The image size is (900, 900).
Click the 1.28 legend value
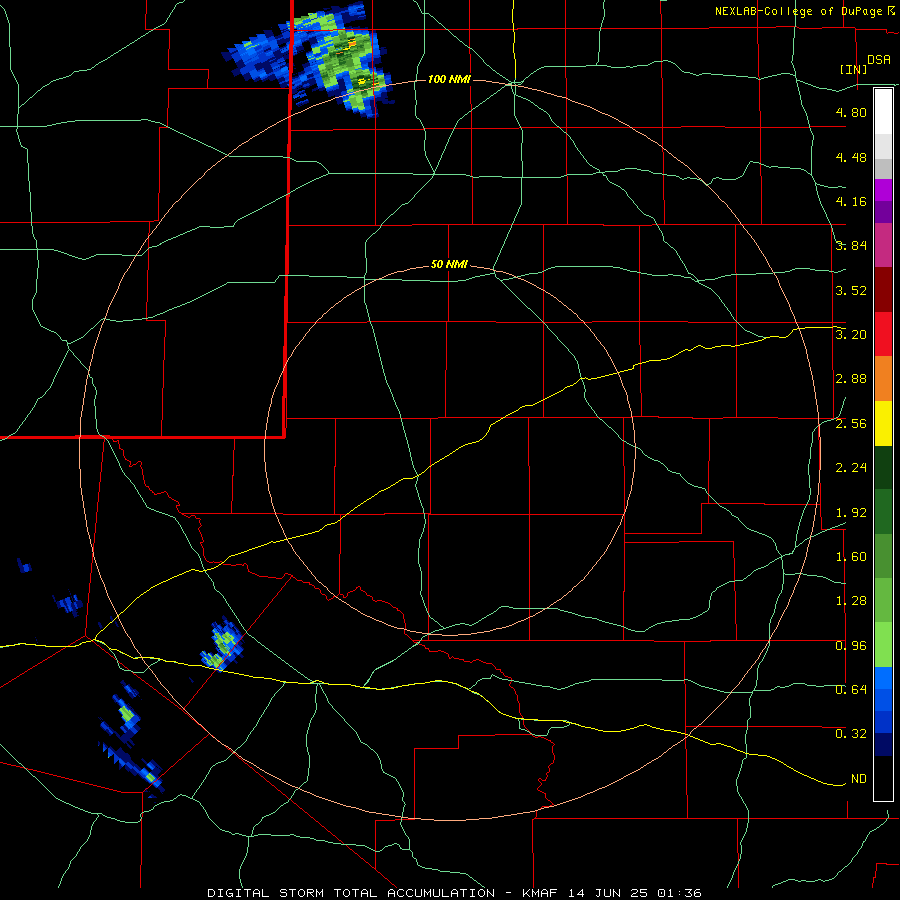pos(851,601)
